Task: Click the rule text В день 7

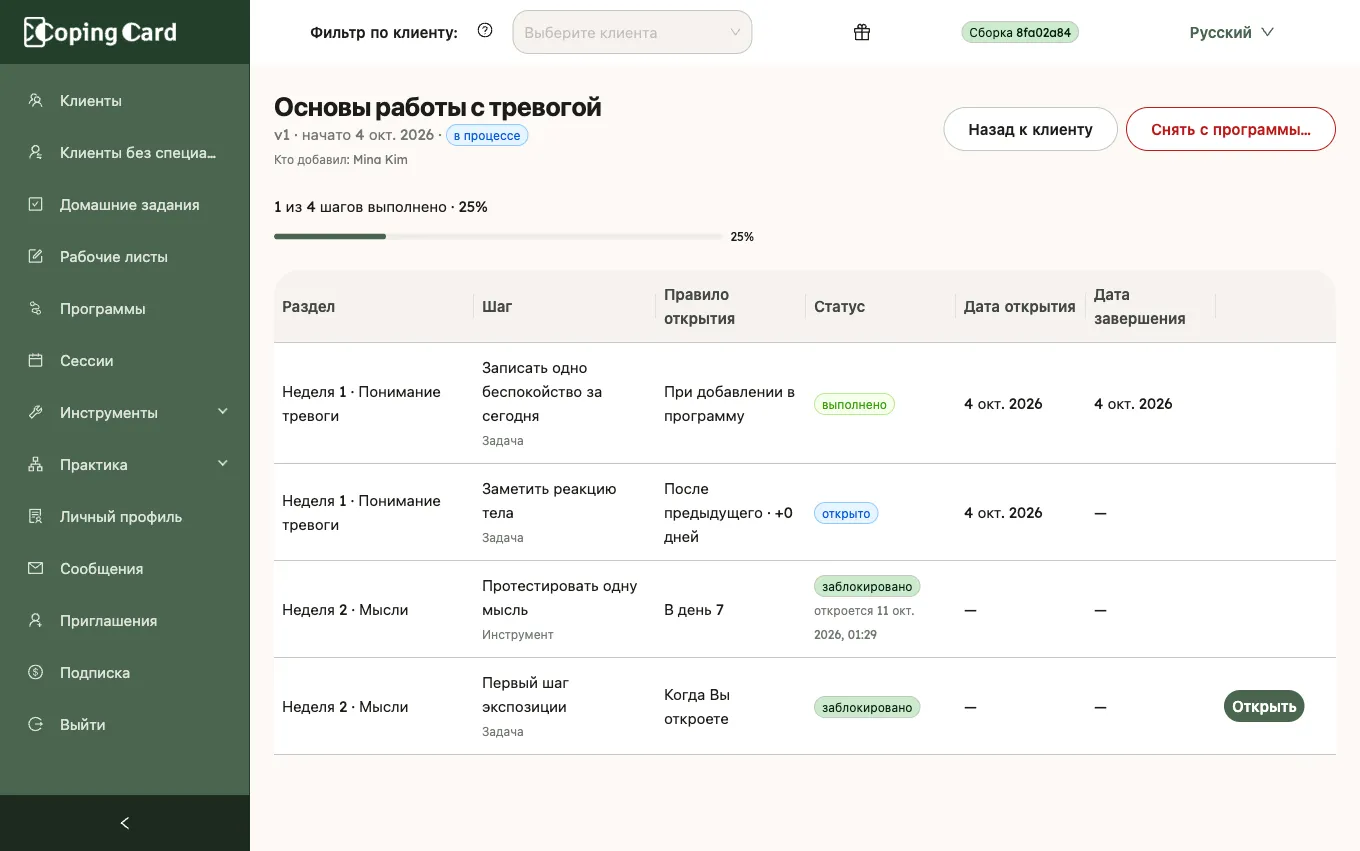Action: [694, 610]
